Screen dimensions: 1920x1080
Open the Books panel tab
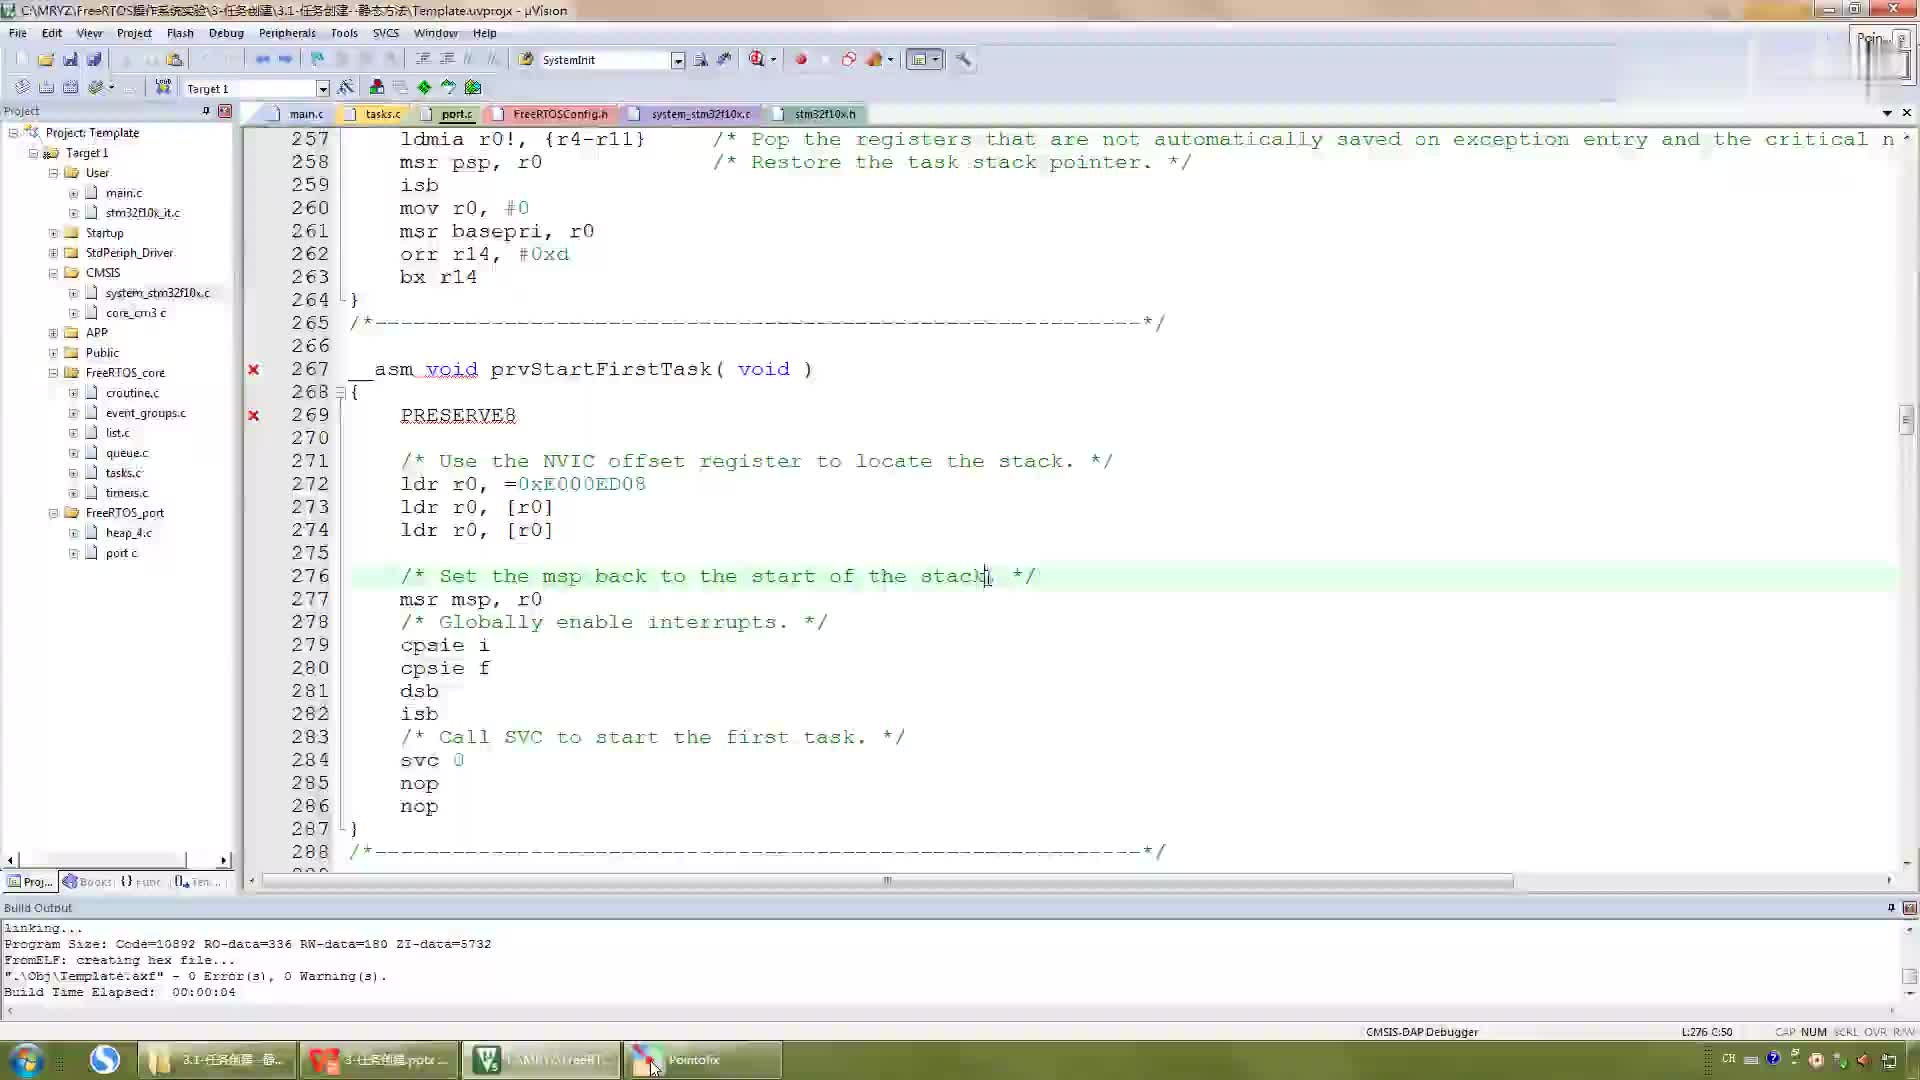coord(87,882)
